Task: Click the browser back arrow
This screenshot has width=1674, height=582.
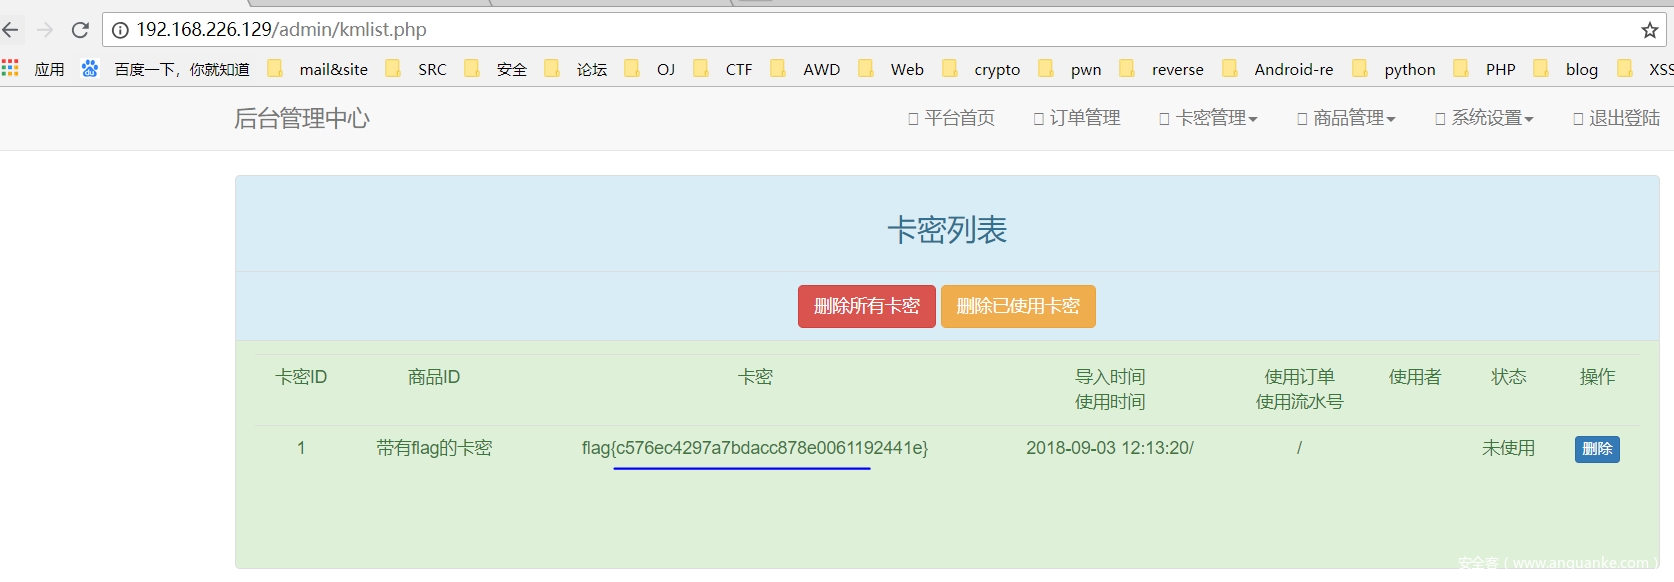Action: [11, 30]
